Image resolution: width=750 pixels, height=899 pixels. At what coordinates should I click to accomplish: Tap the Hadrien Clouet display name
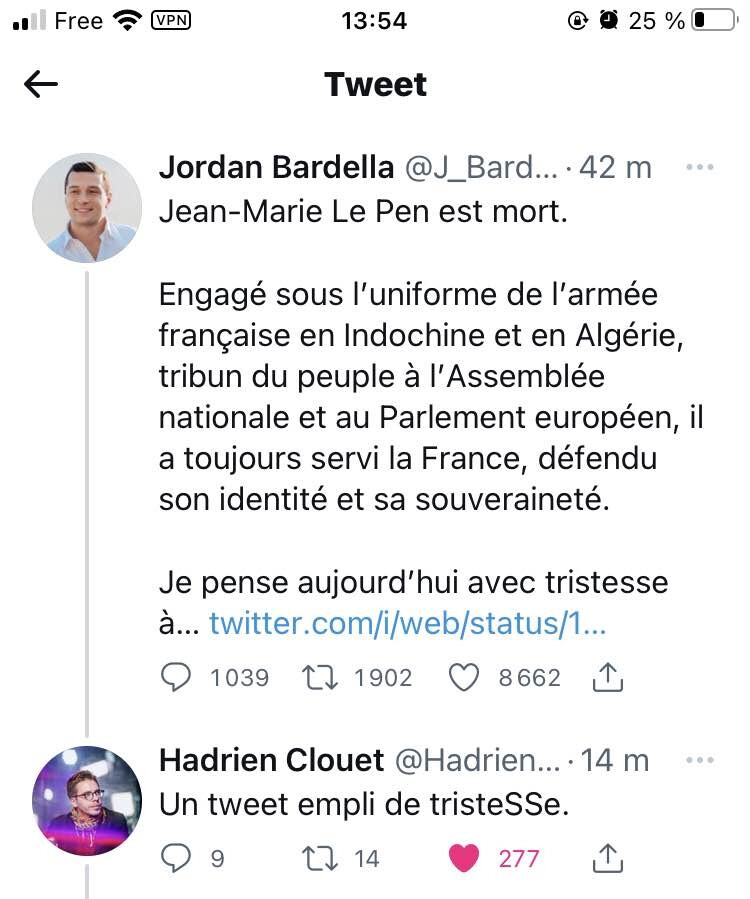point(271,761)
